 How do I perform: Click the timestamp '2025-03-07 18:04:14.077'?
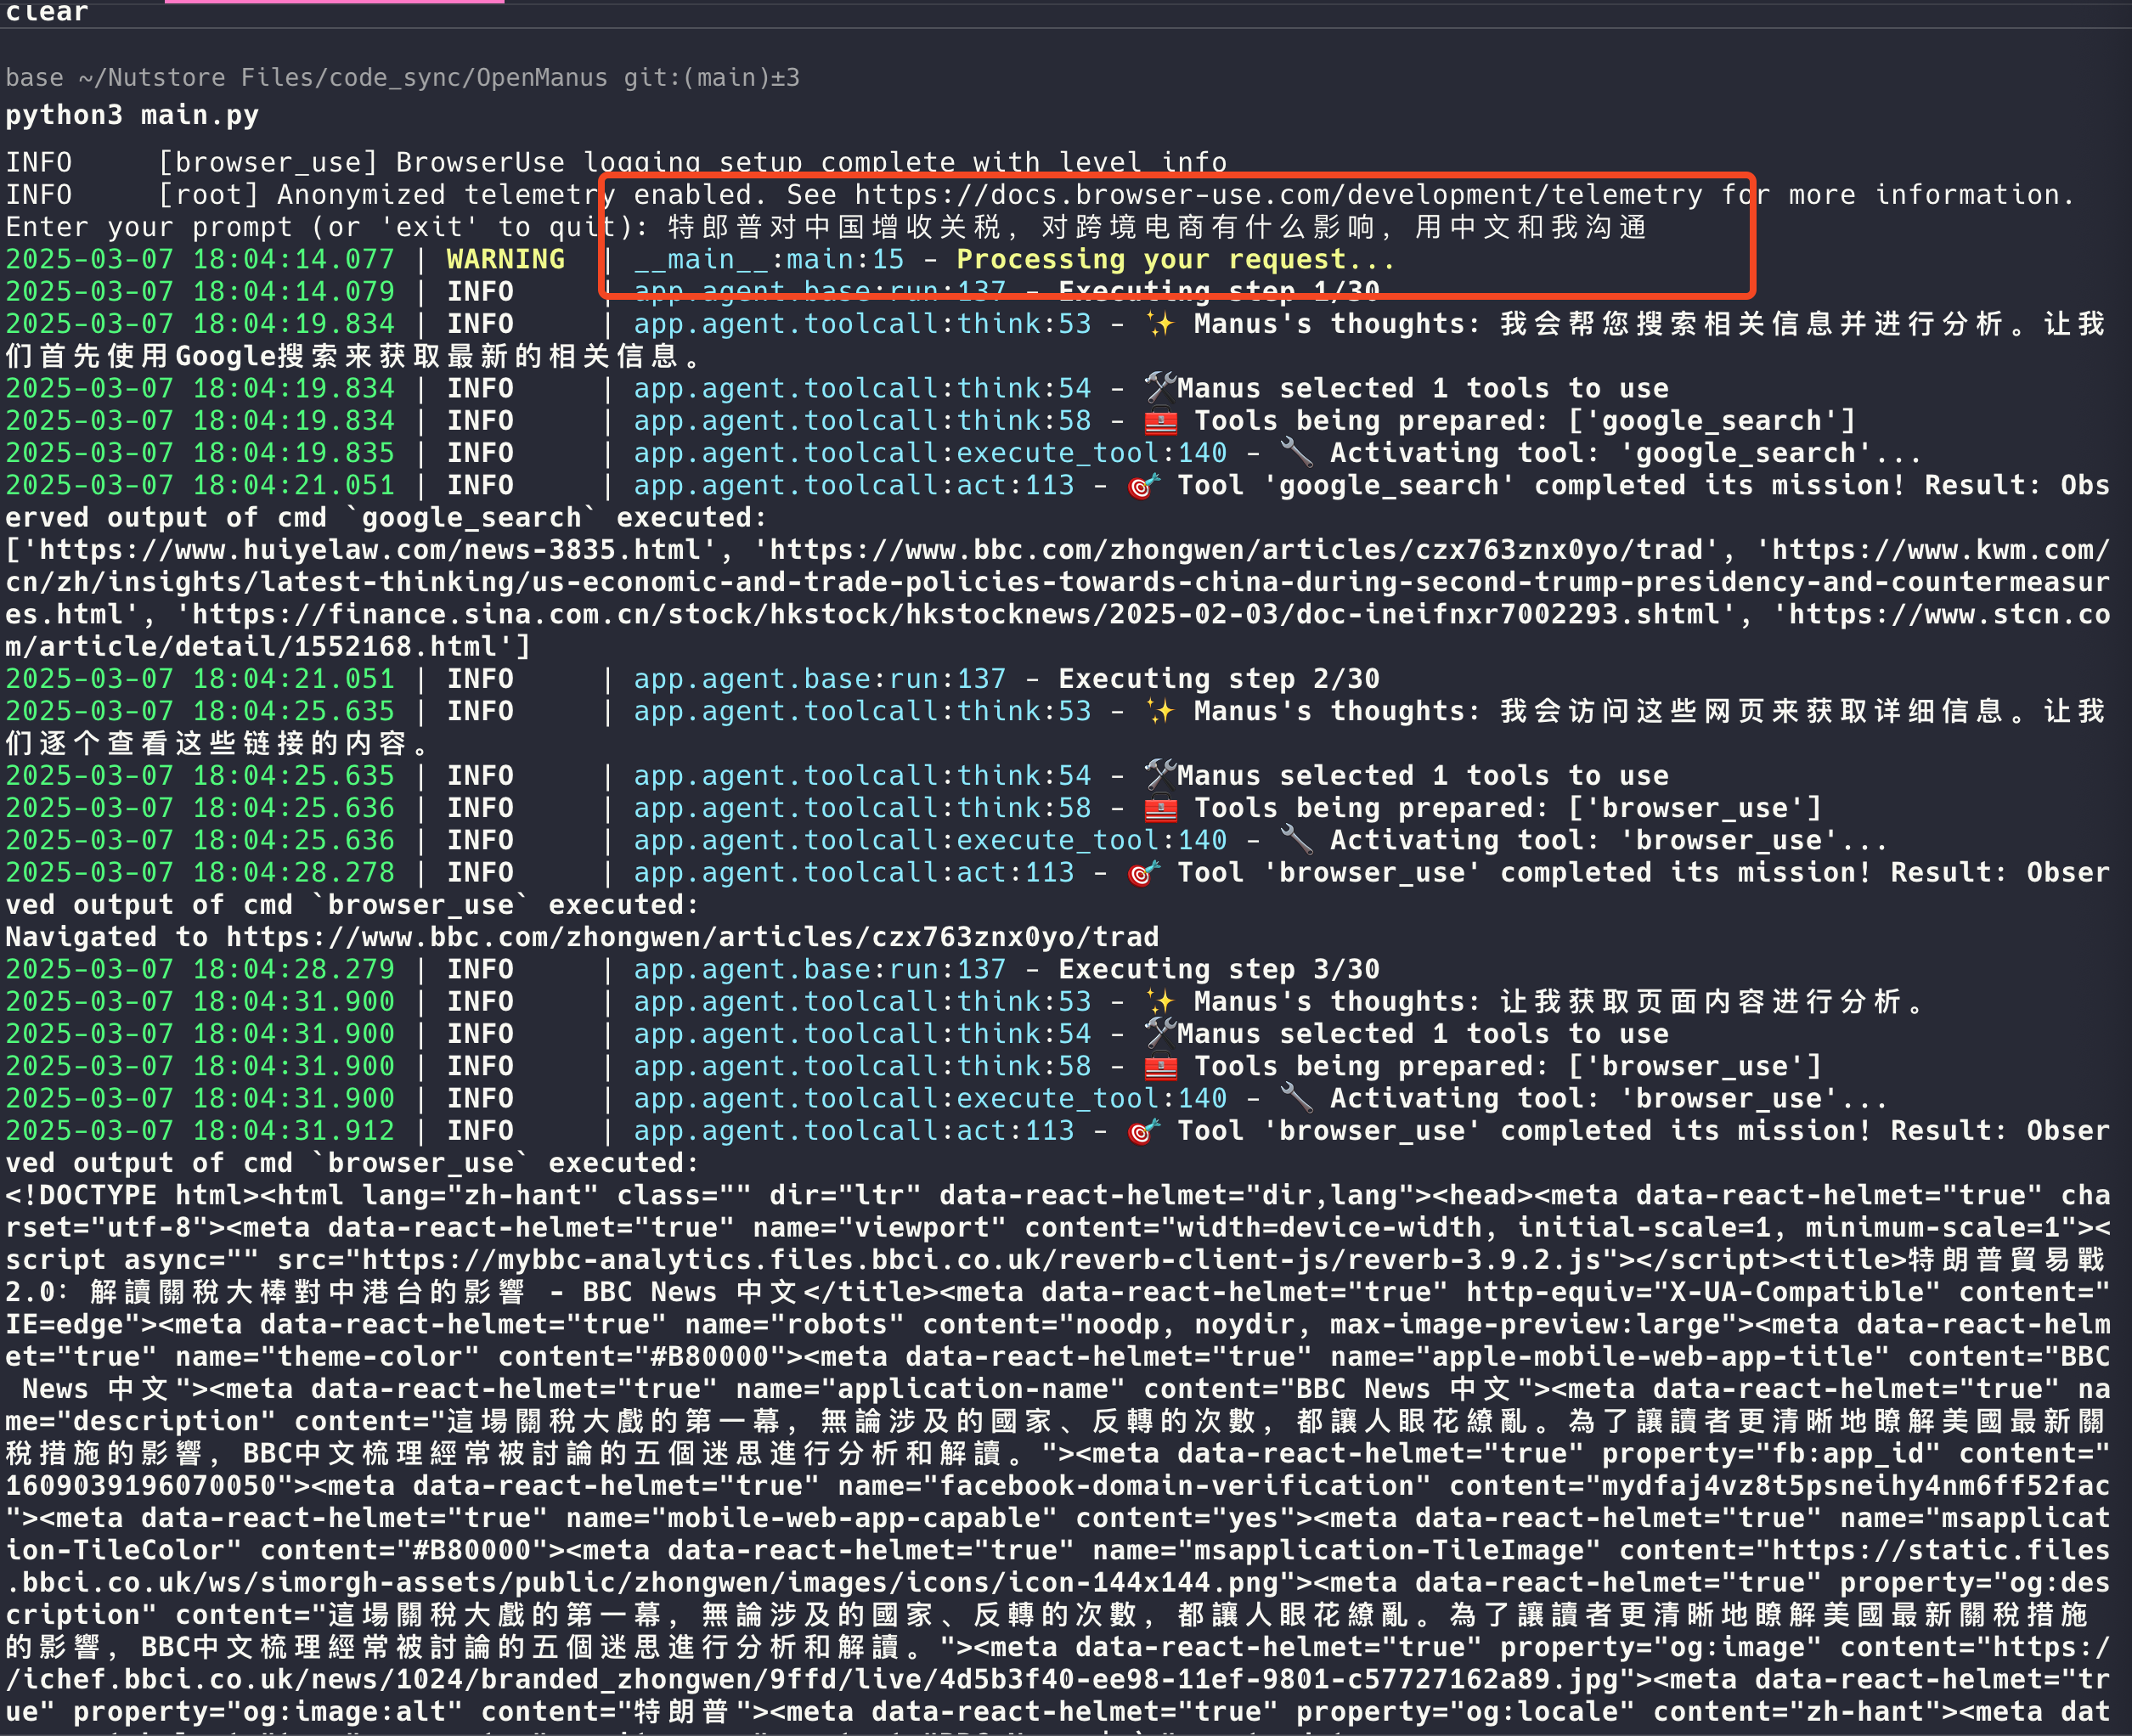[200, 259]
